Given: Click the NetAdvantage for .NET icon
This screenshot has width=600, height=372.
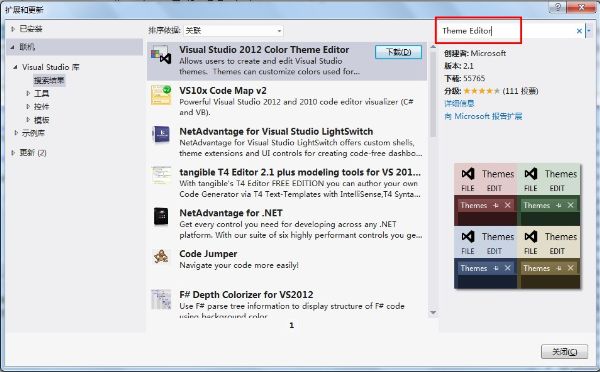Looking at the screenshot, I should click(161, 217).
